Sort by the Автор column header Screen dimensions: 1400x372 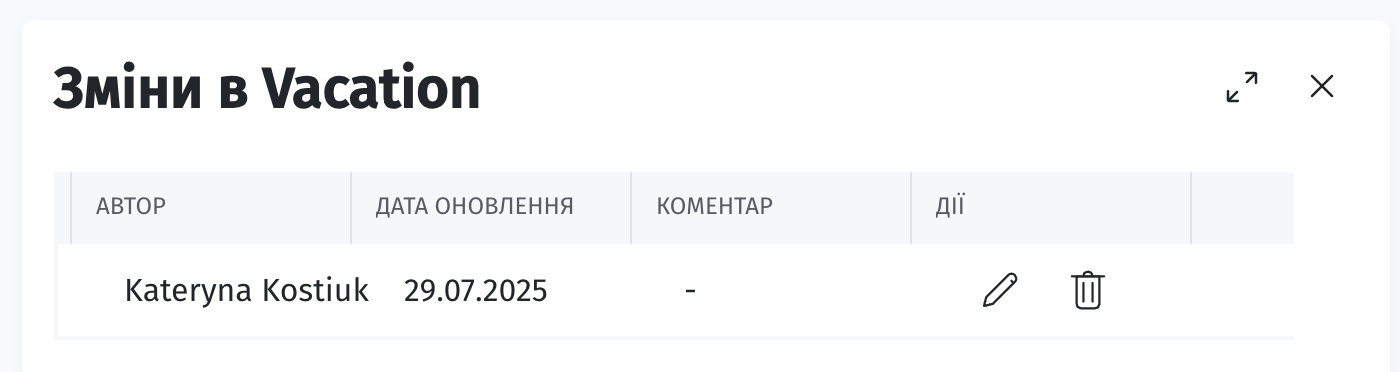[131, 207]
